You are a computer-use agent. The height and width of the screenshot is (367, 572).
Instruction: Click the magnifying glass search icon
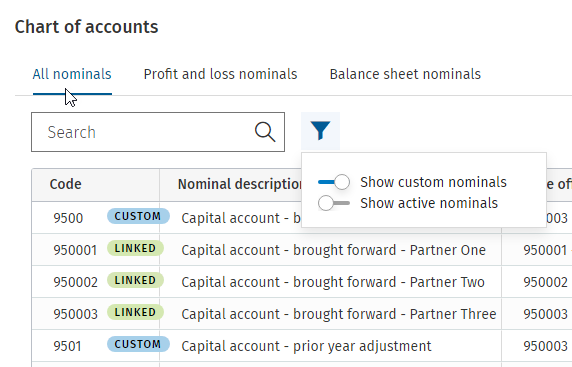[x=265, y=132]
